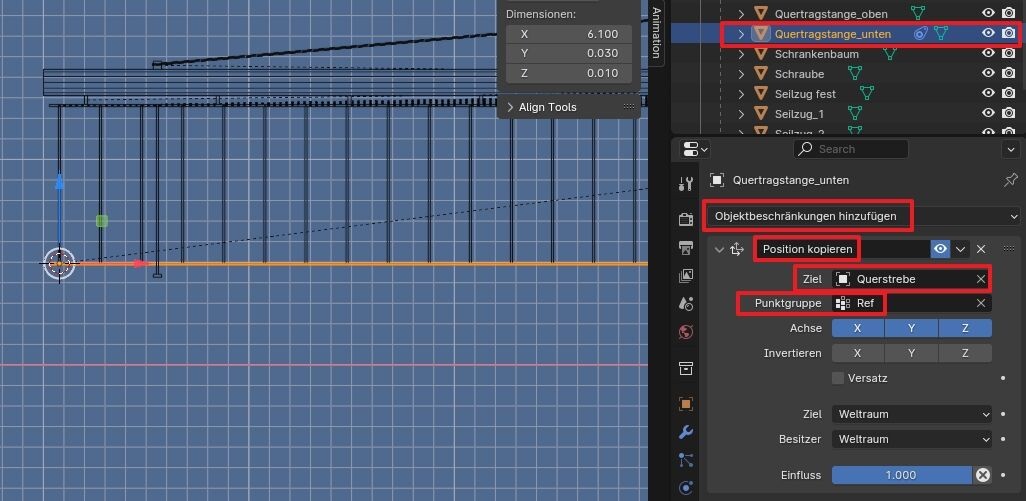Hide Schrankenbaum in the viewport

coord(988,54)
